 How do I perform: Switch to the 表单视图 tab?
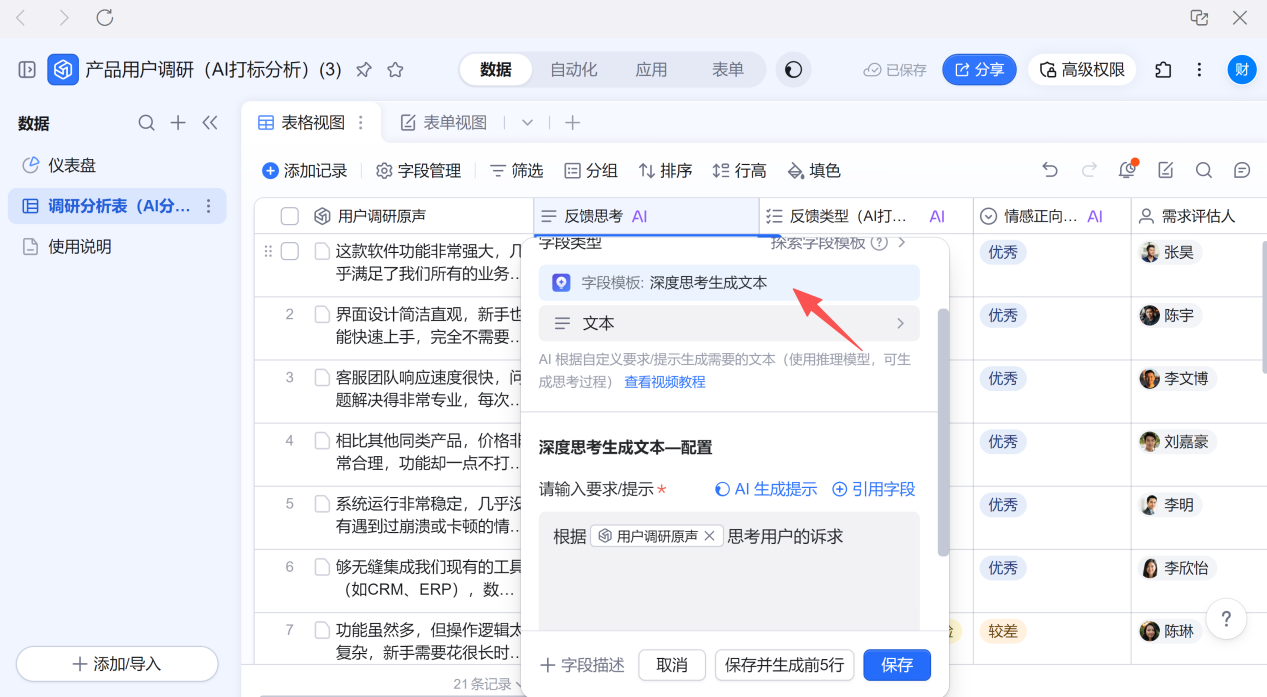point(444,123)
